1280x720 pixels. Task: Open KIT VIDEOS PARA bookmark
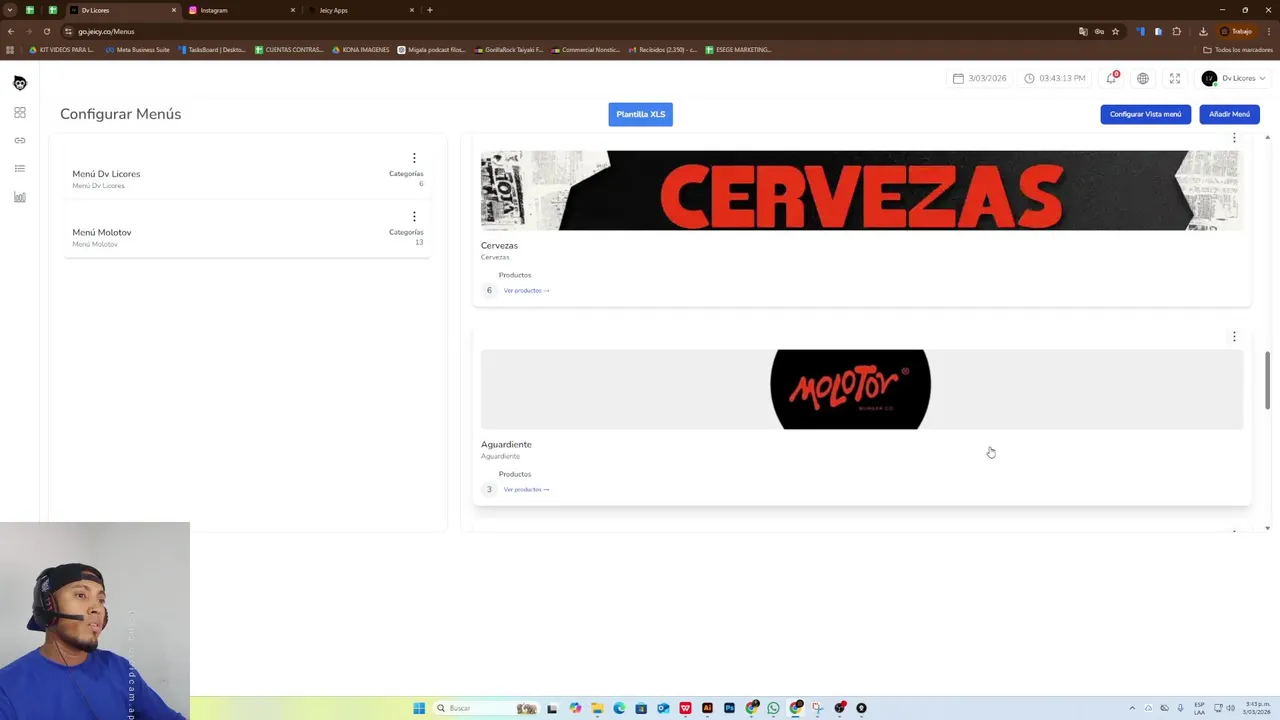tap(61, 49)
